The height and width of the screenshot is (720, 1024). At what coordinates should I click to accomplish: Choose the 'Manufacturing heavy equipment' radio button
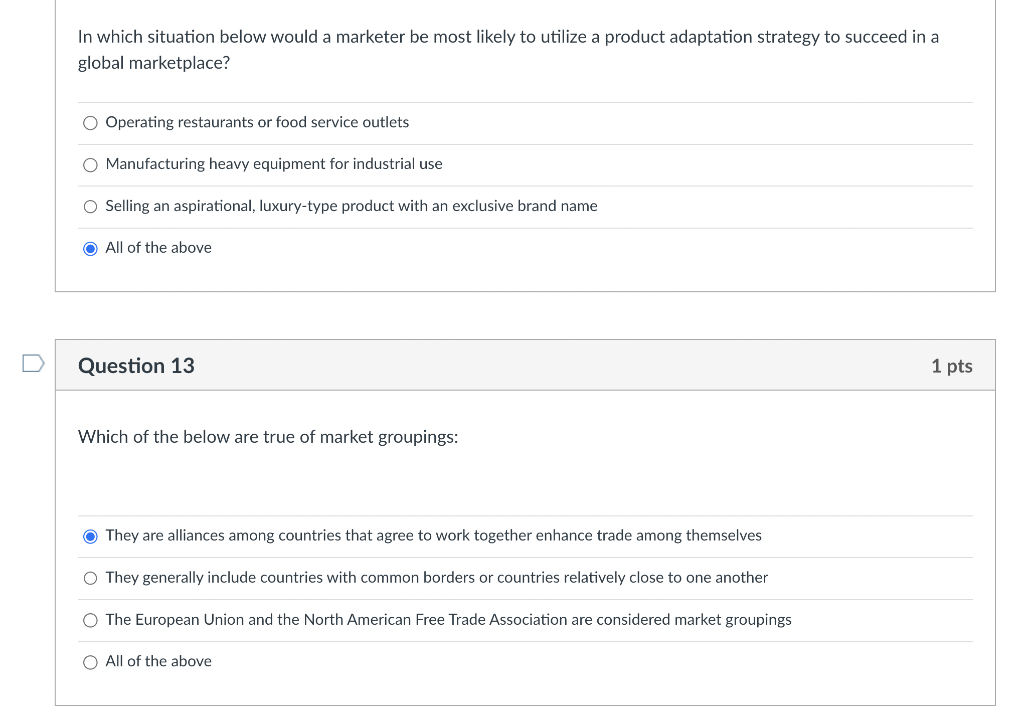pyautogui.click(x=91, y=165)
